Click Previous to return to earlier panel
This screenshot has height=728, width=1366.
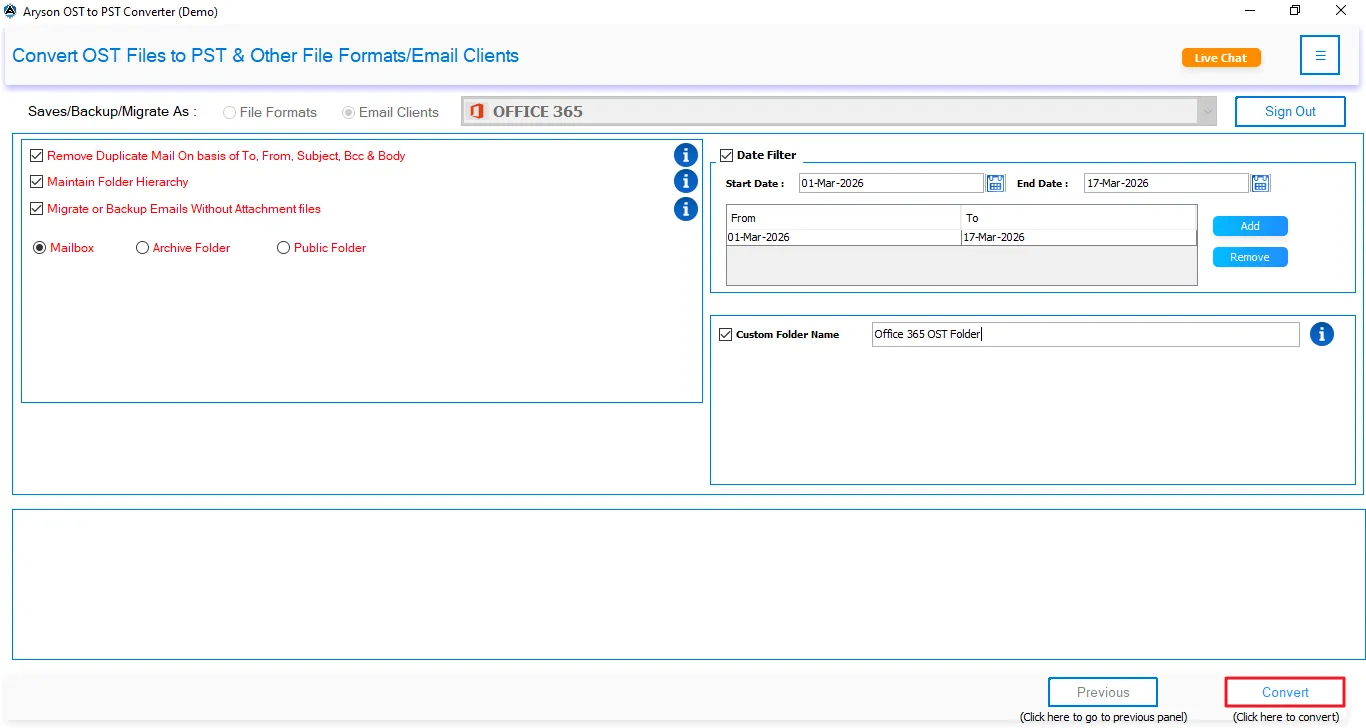coord(1102,692)
